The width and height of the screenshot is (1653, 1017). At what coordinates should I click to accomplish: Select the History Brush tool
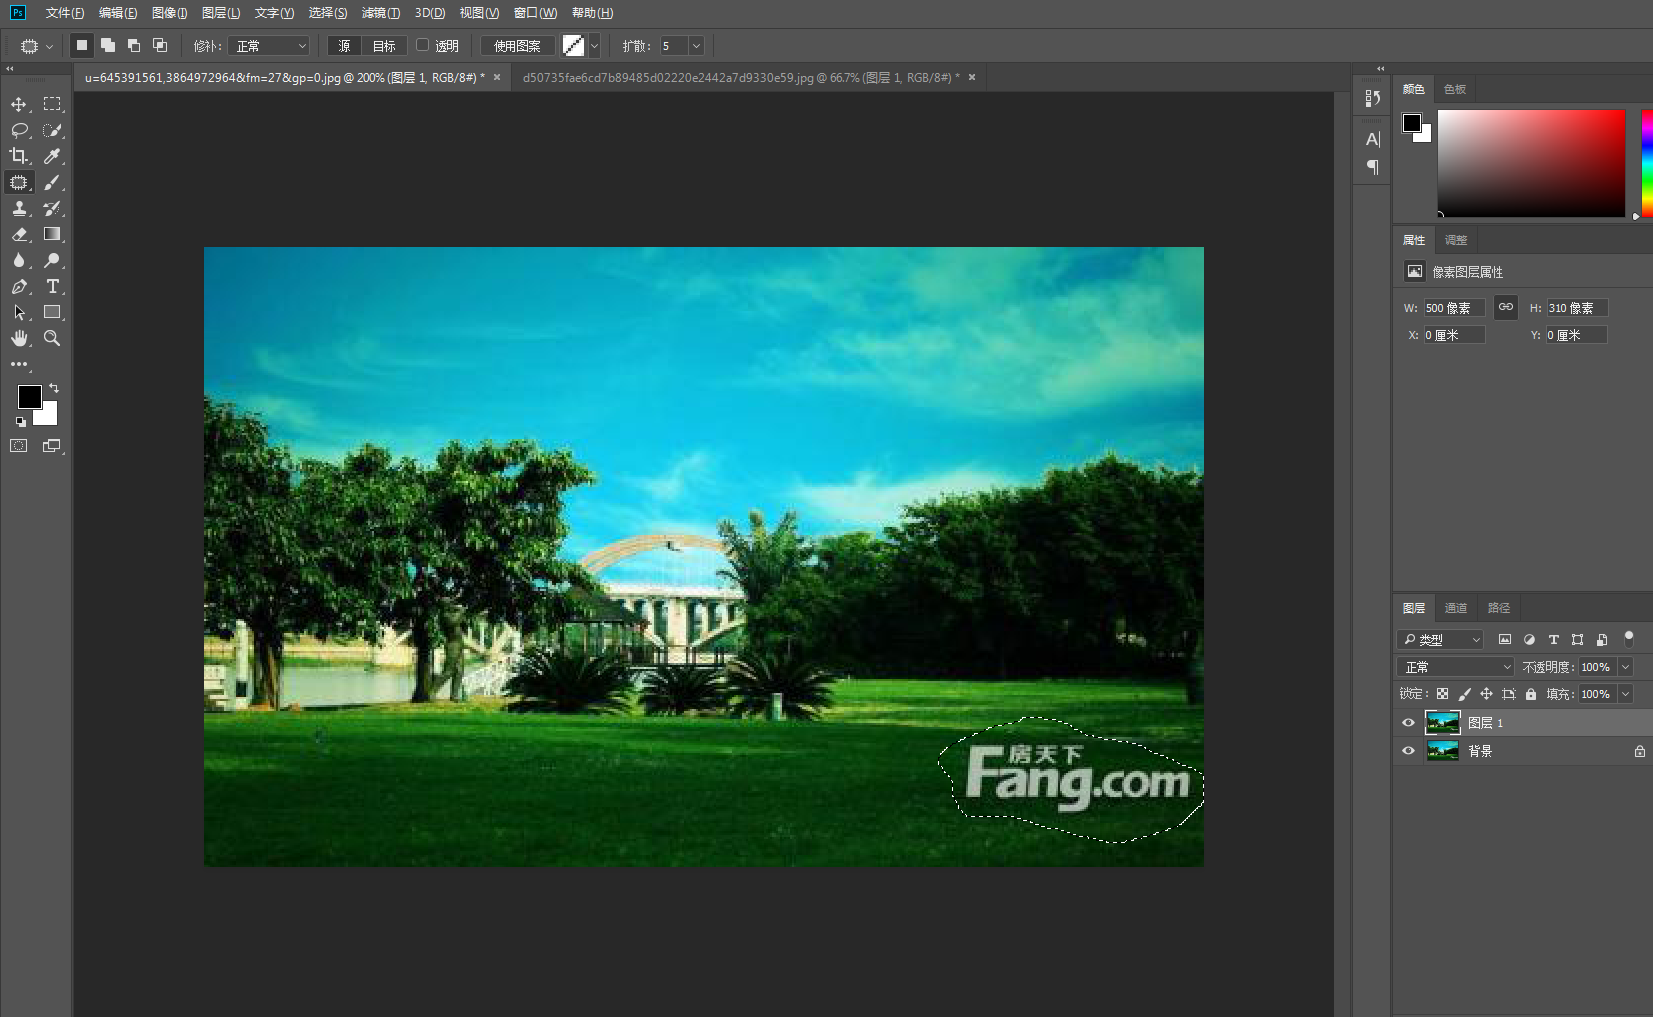coord(52,208)
